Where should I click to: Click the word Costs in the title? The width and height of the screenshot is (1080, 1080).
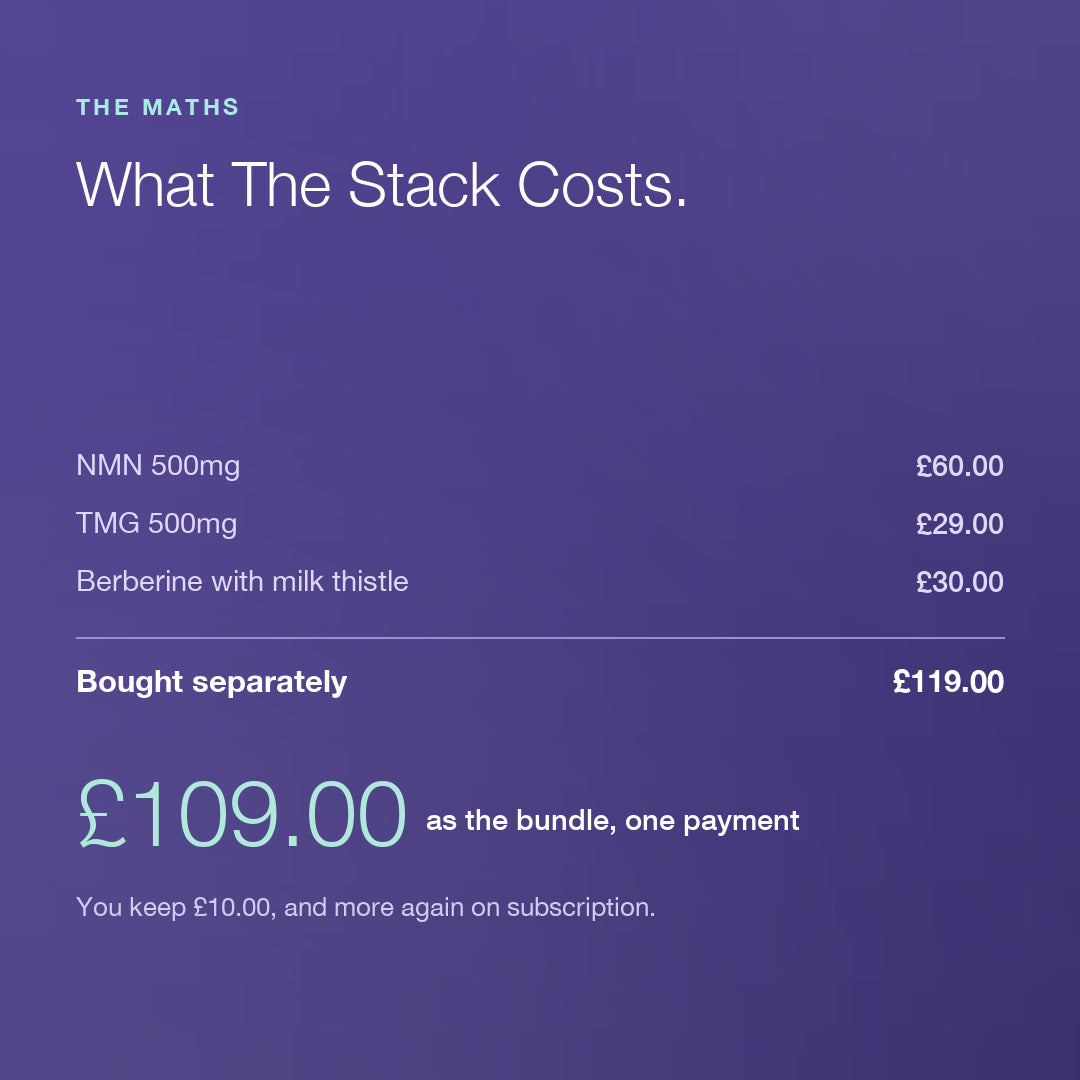tap(602, 185)
